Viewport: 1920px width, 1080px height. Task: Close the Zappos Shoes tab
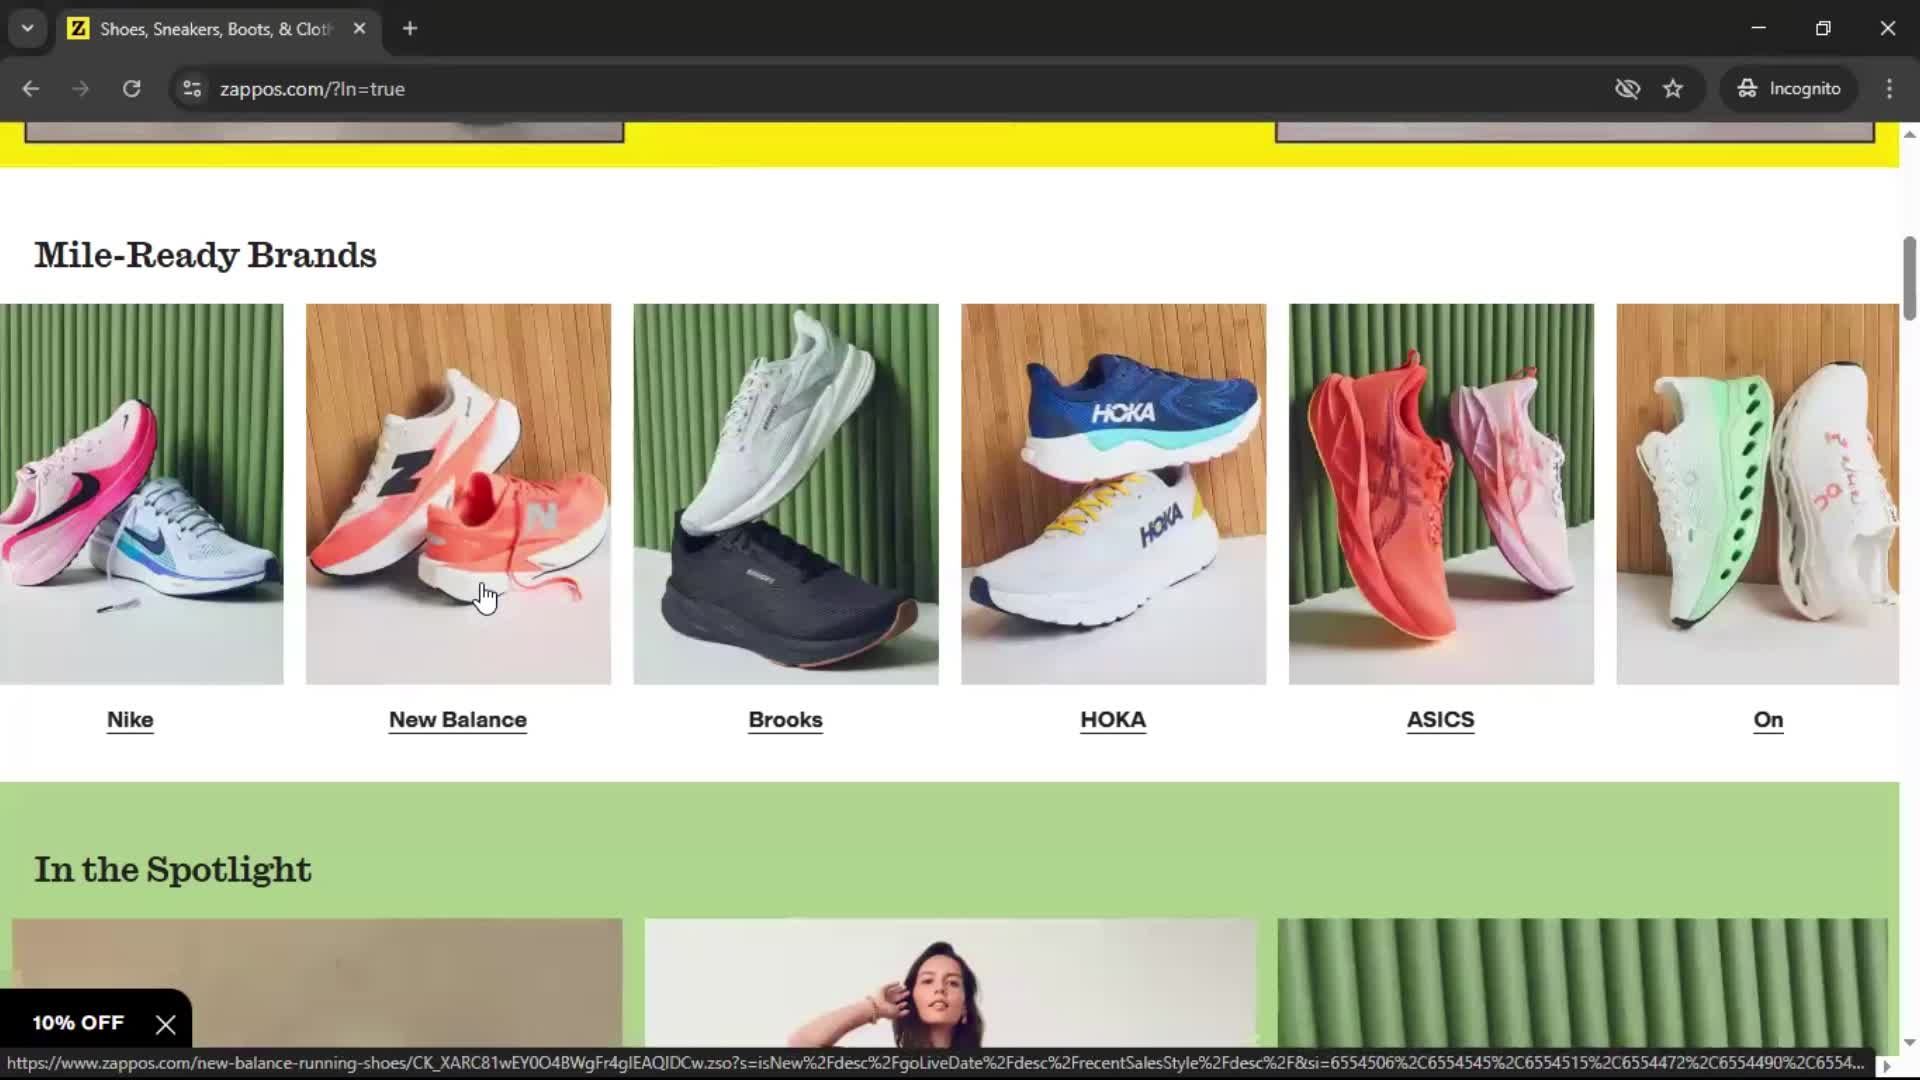359,28
